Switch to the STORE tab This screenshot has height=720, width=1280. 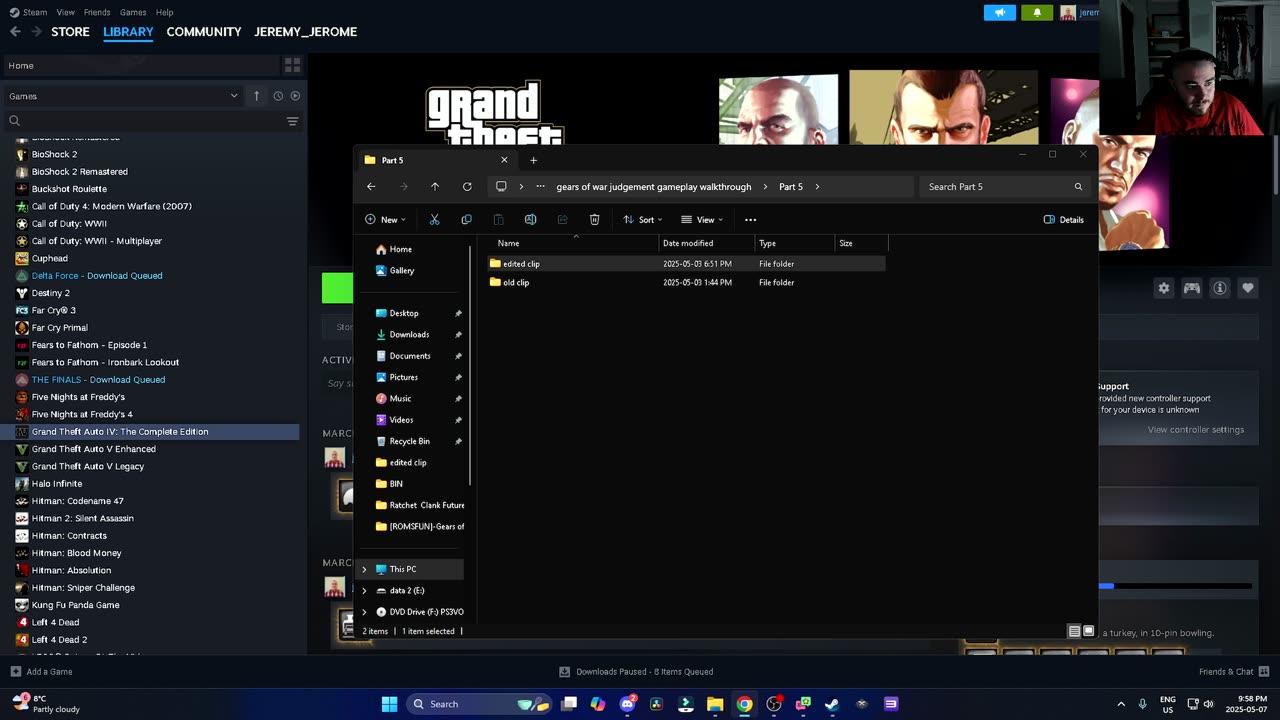(70, 32)
